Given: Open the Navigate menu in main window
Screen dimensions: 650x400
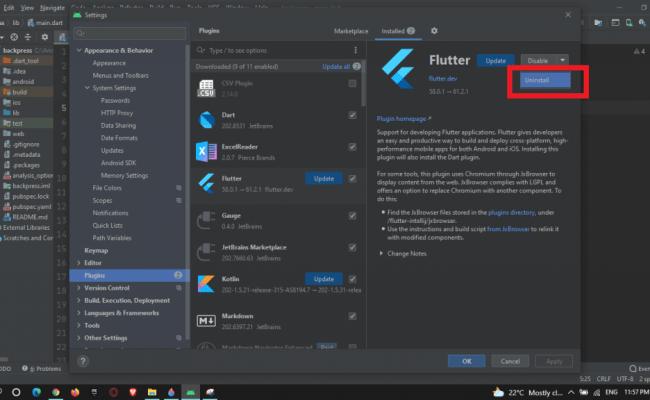Looking at the screenshot, I should click(x=52, y=7).
